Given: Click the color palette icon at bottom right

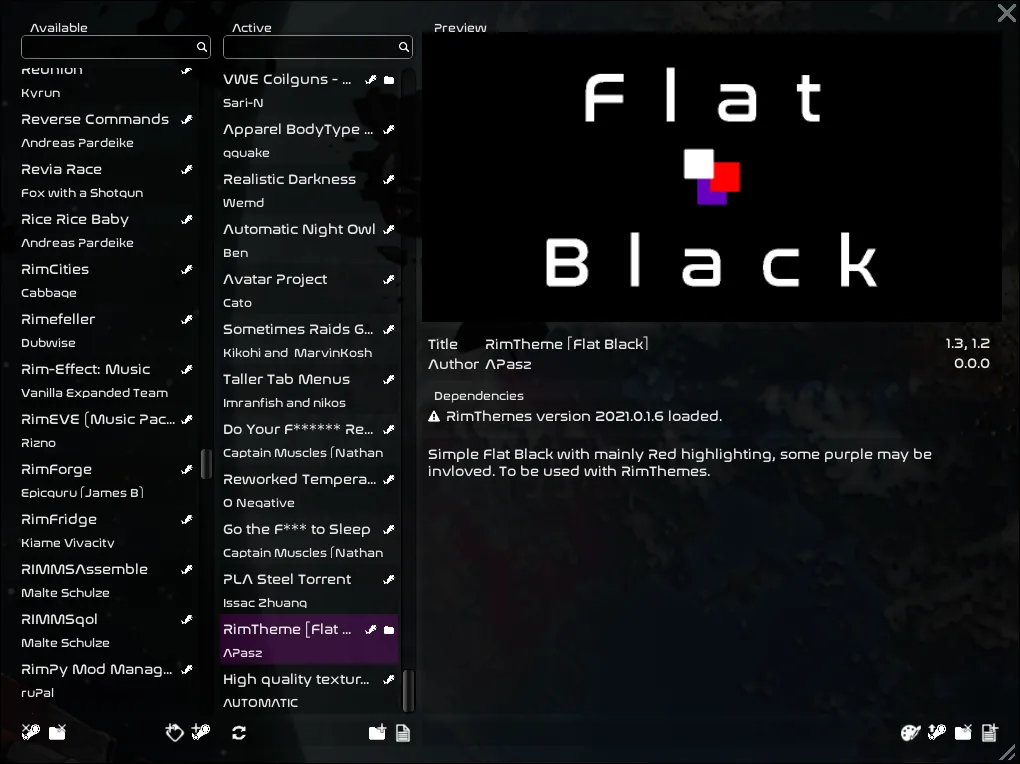Looking at the screenshot, I should (x=910, y=733).
